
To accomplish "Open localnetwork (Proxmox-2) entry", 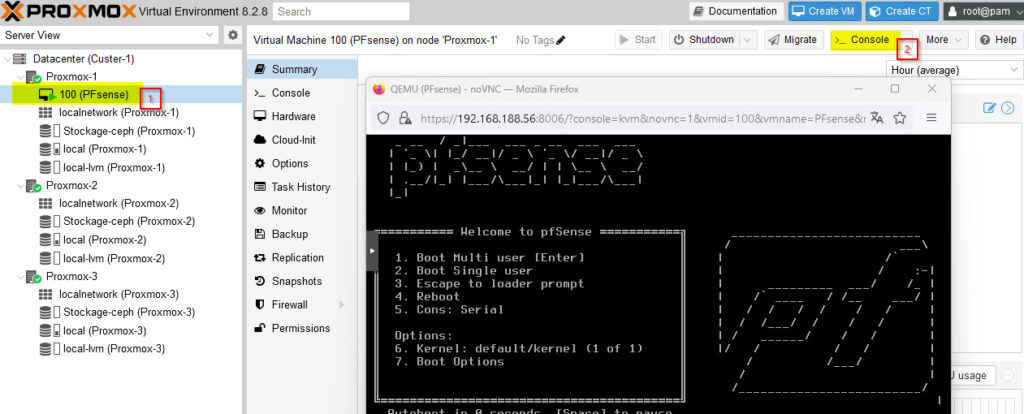I will point(118,203).
